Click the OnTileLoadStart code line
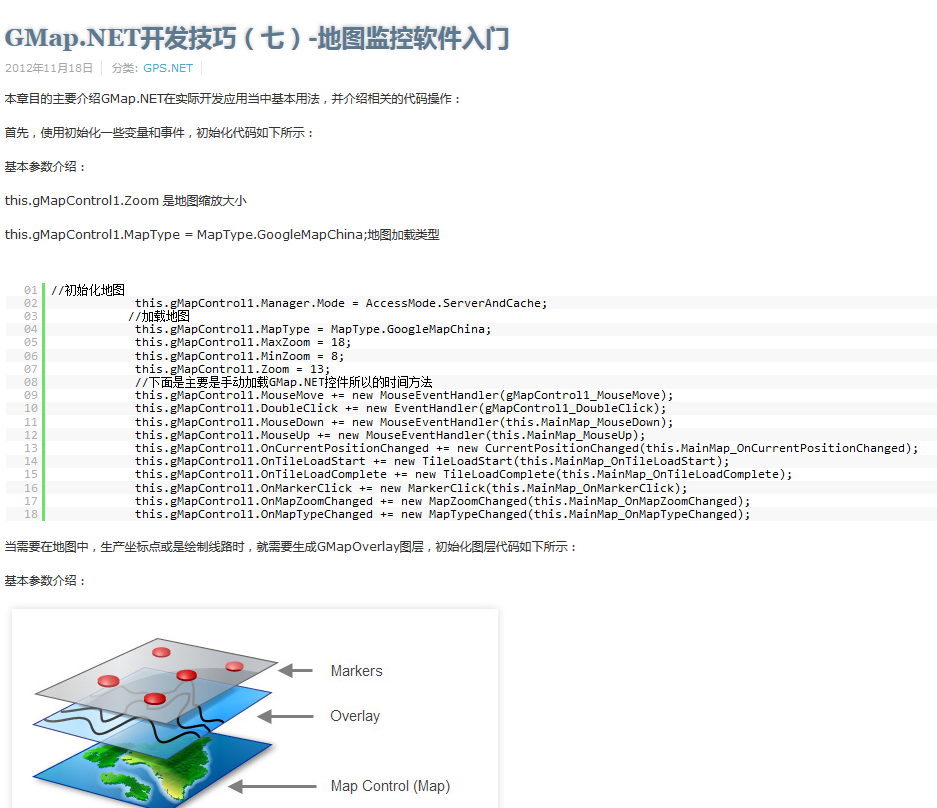Viewport: 937px width, 808px height. point(432,461)
